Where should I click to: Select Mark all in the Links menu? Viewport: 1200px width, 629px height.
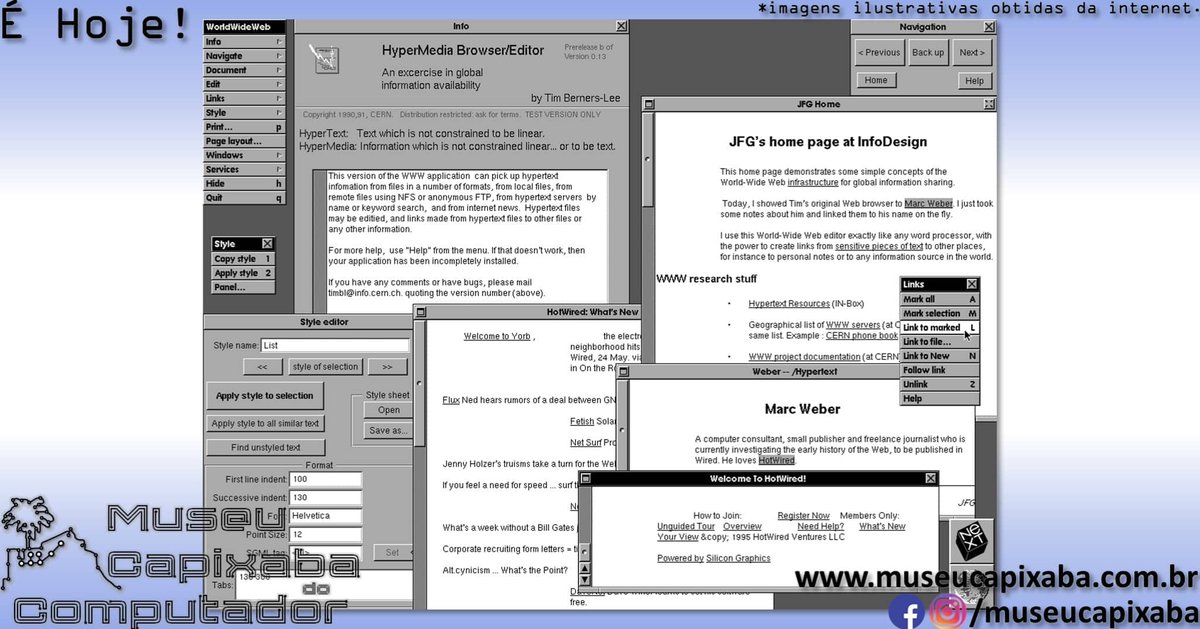939,299
